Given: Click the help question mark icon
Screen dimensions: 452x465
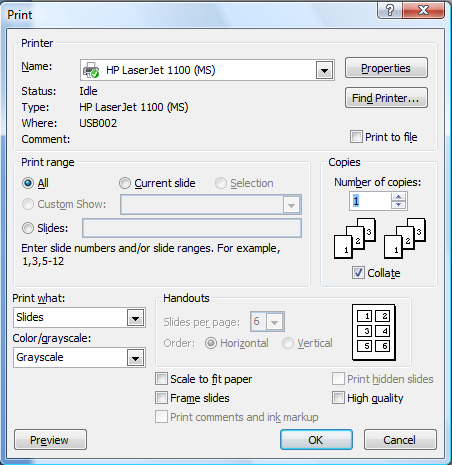Looking at the screenshot, I should point(390,10).
